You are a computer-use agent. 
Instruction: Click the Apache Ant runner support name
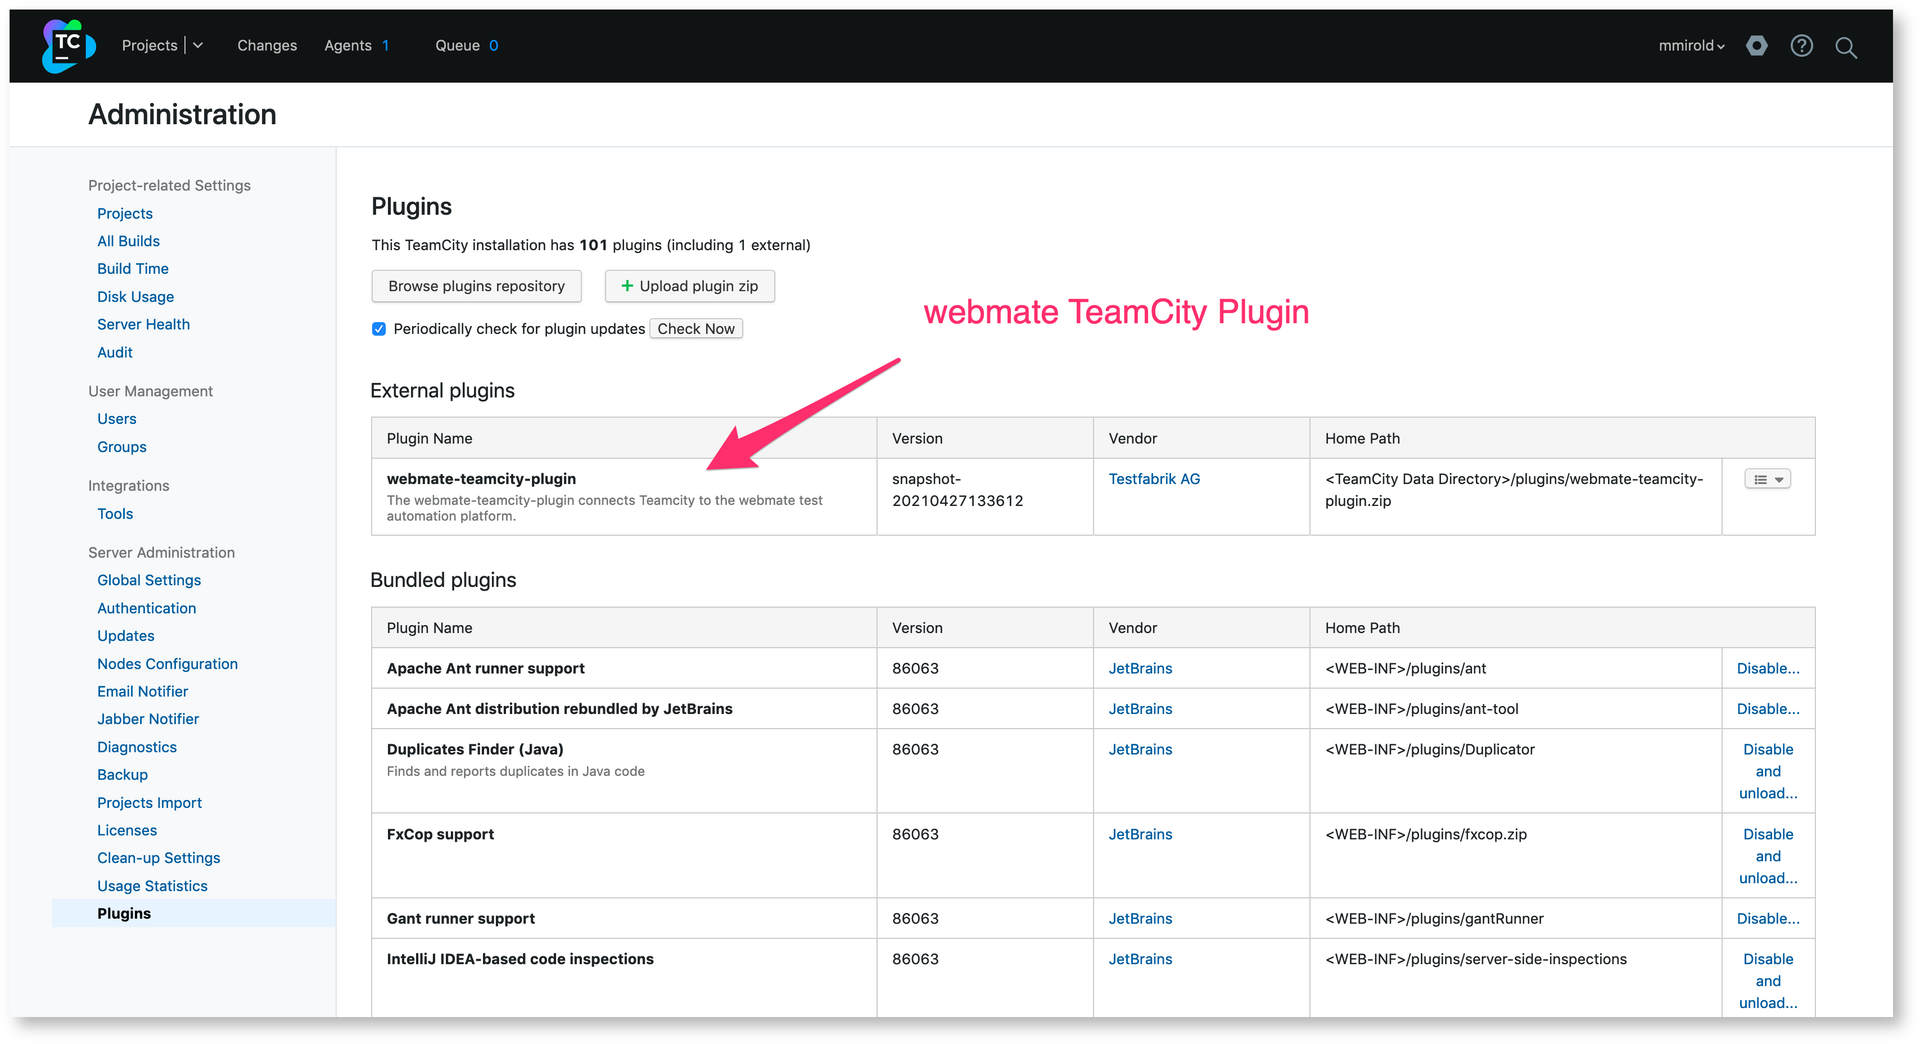coord(486,669)
